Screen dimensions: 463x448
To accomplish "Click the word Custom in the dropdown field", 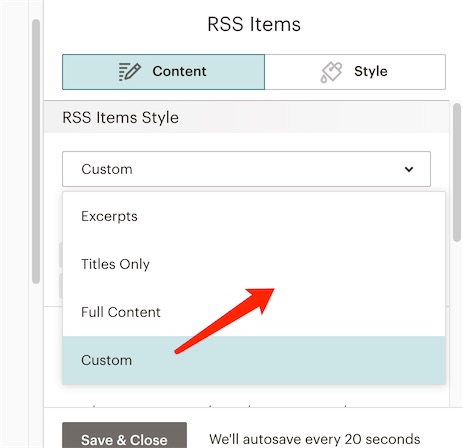I will click(107, 169).
